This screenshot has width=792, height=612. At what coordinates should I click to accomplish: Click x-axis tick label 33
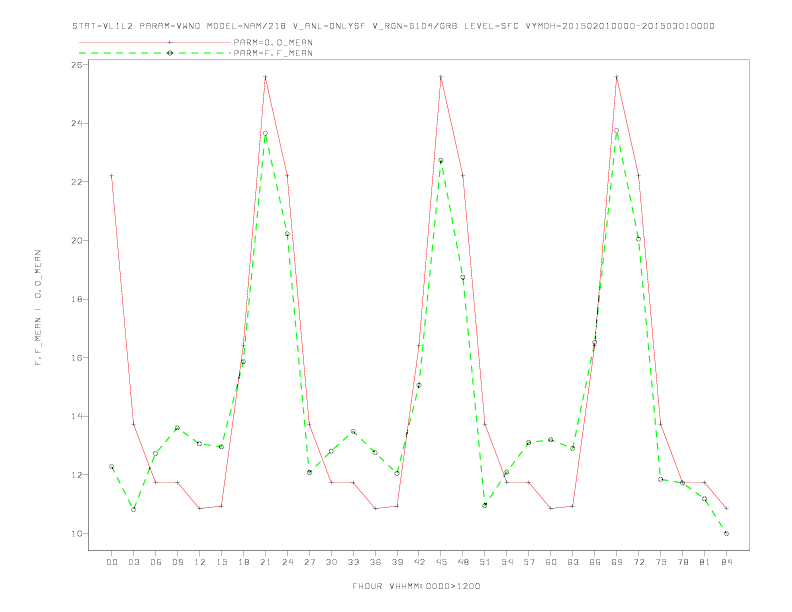point(353,562)
